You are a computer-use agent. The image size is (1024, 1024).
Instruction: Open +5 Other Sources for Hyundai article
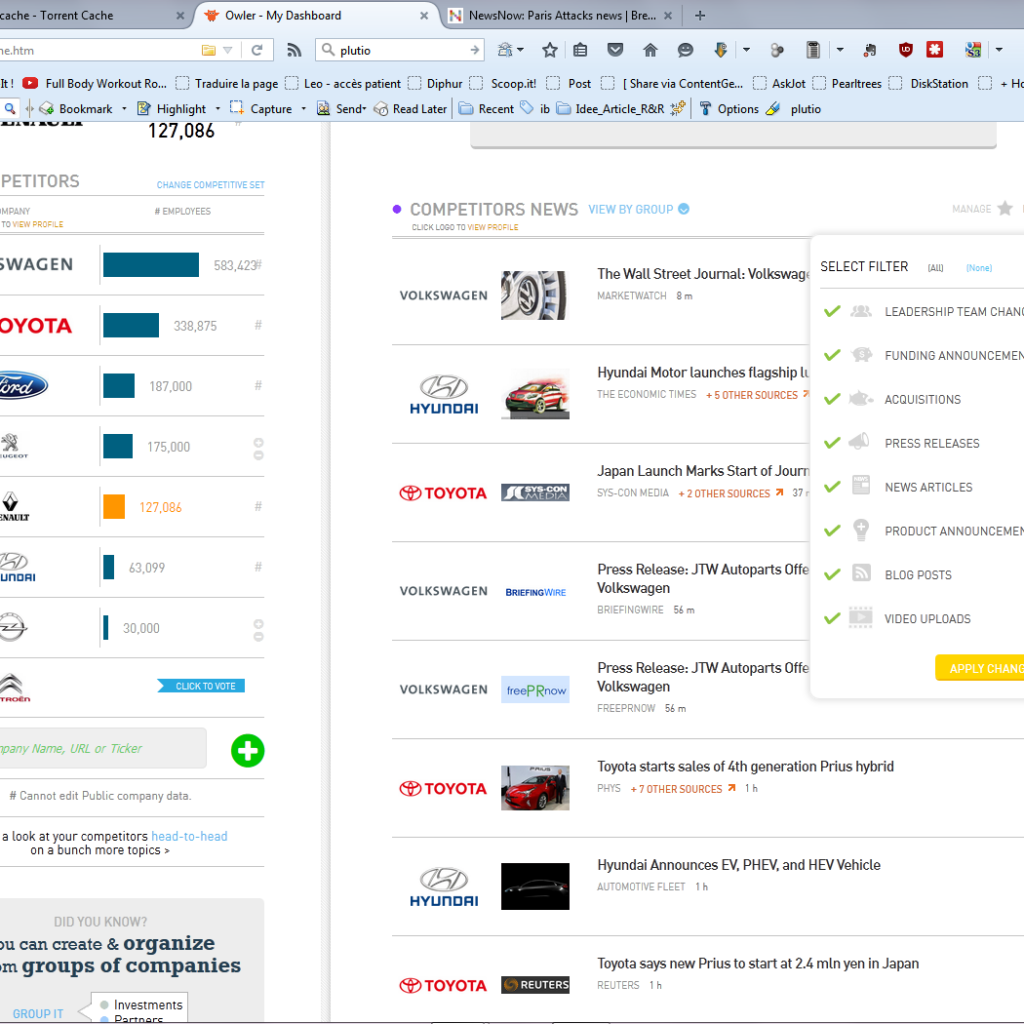752,395
